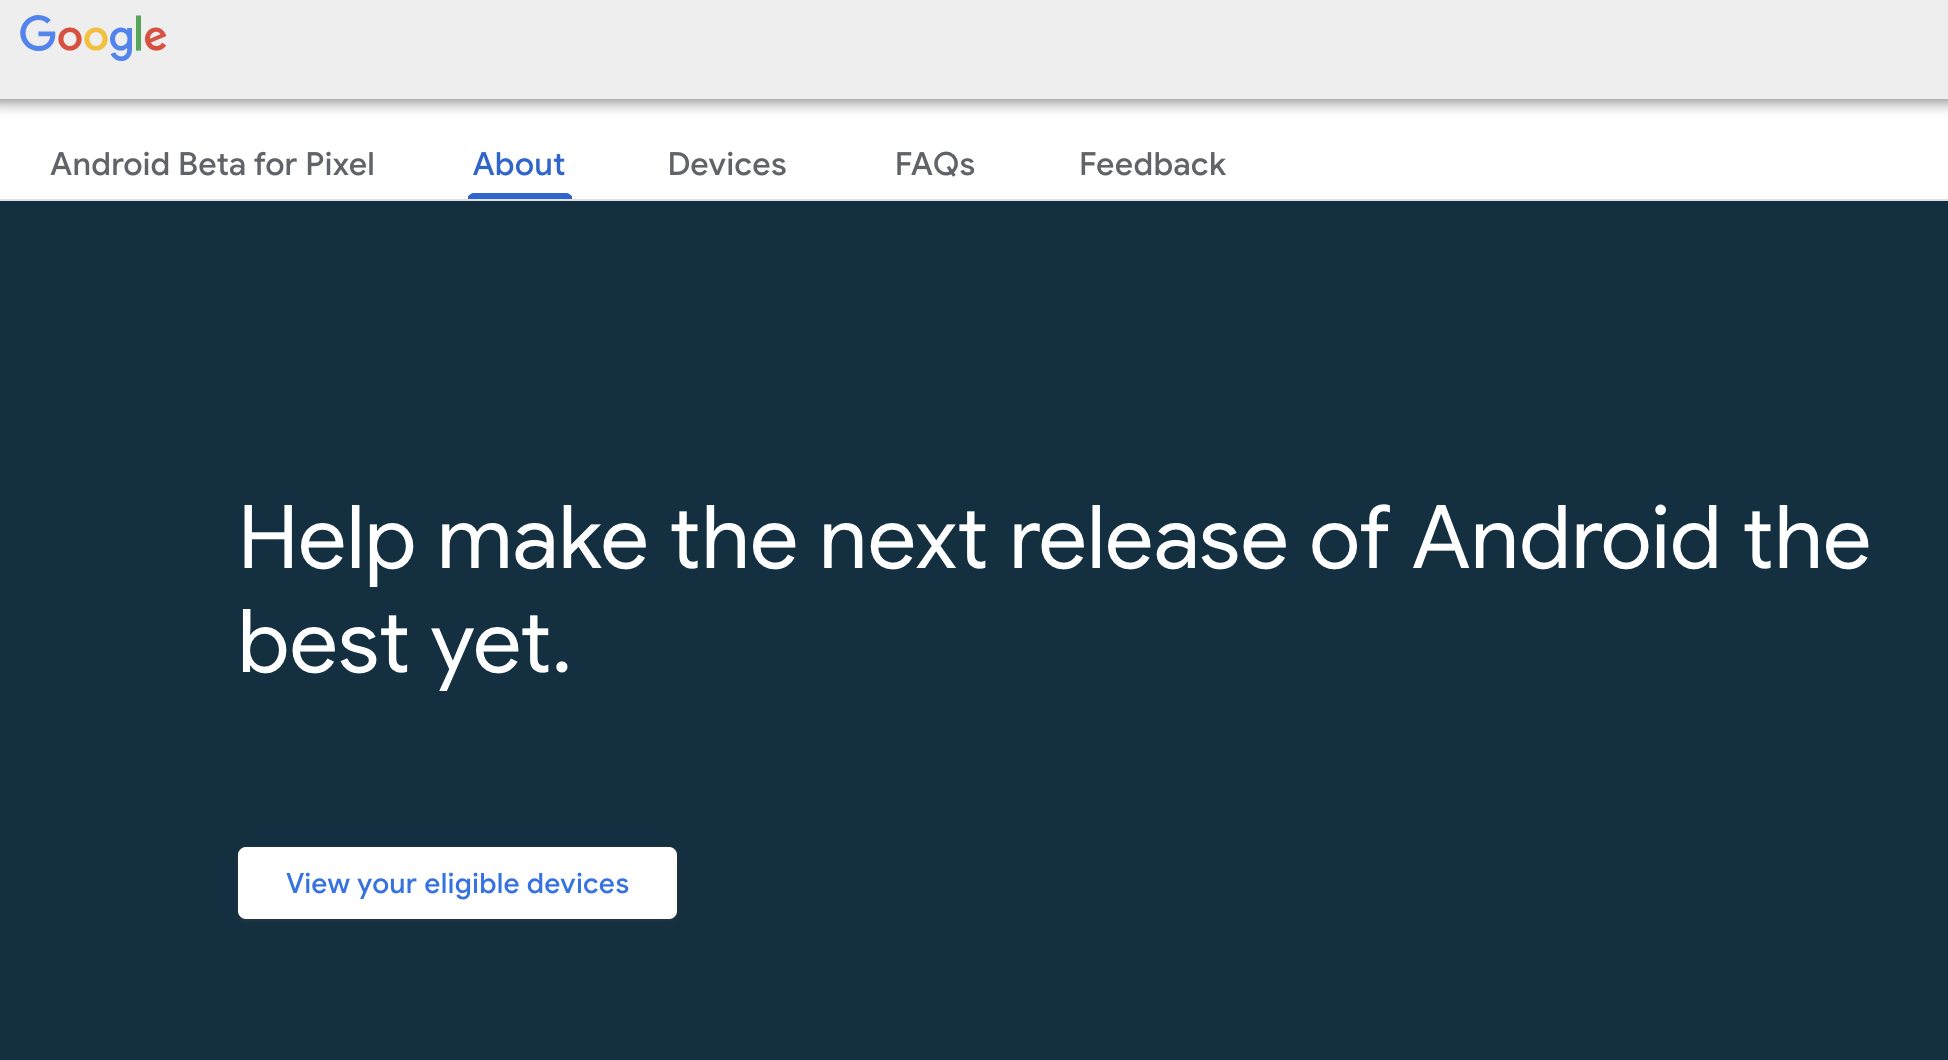Open the FAQs tab
1948x1060 pixels.
[935, 164]
